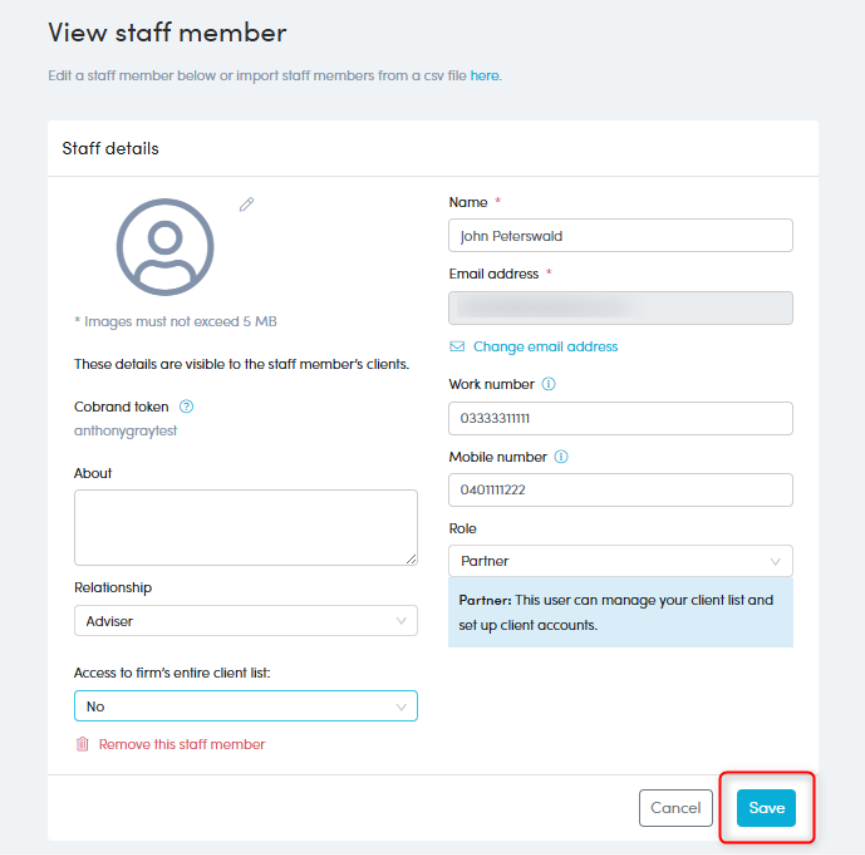
Task: Click the trash icon for removing staff
Action: point(83,744)
